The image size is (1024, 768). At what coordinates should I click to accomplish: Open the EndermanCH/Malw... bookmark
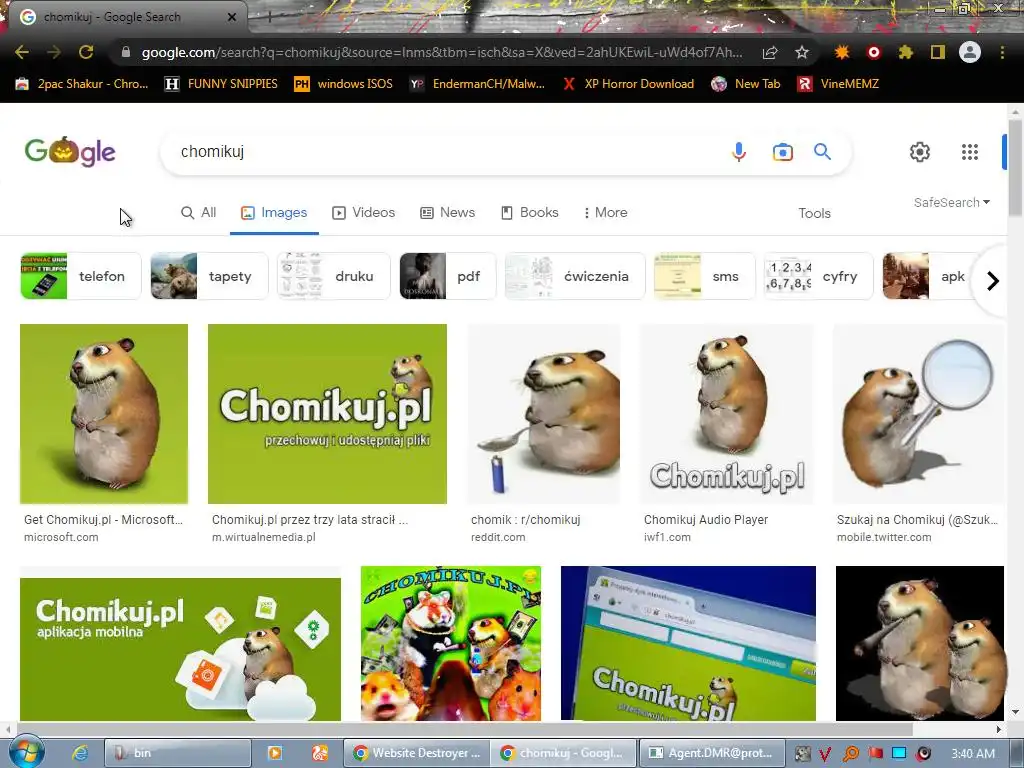coord(477,84)
